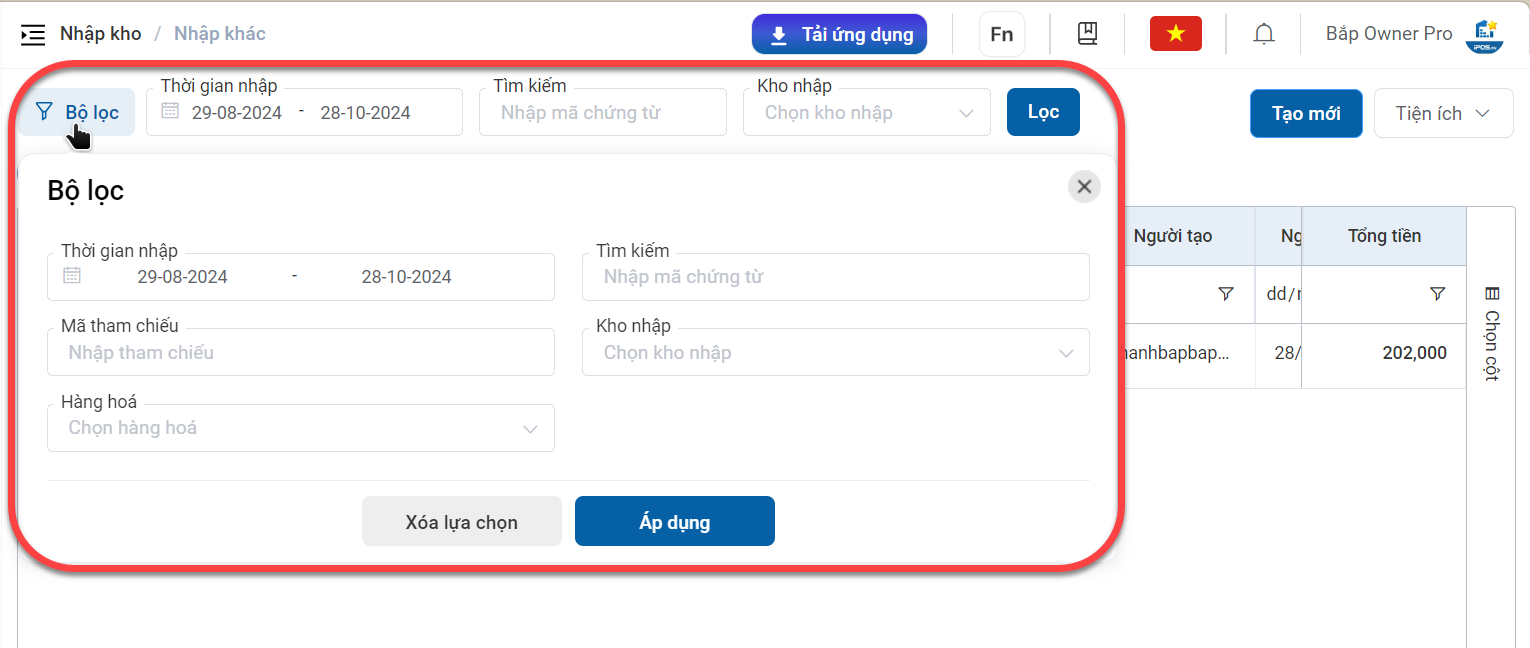
Task: Expand top bar Chọn kho nhập dropdown
Action: [867, 113]
